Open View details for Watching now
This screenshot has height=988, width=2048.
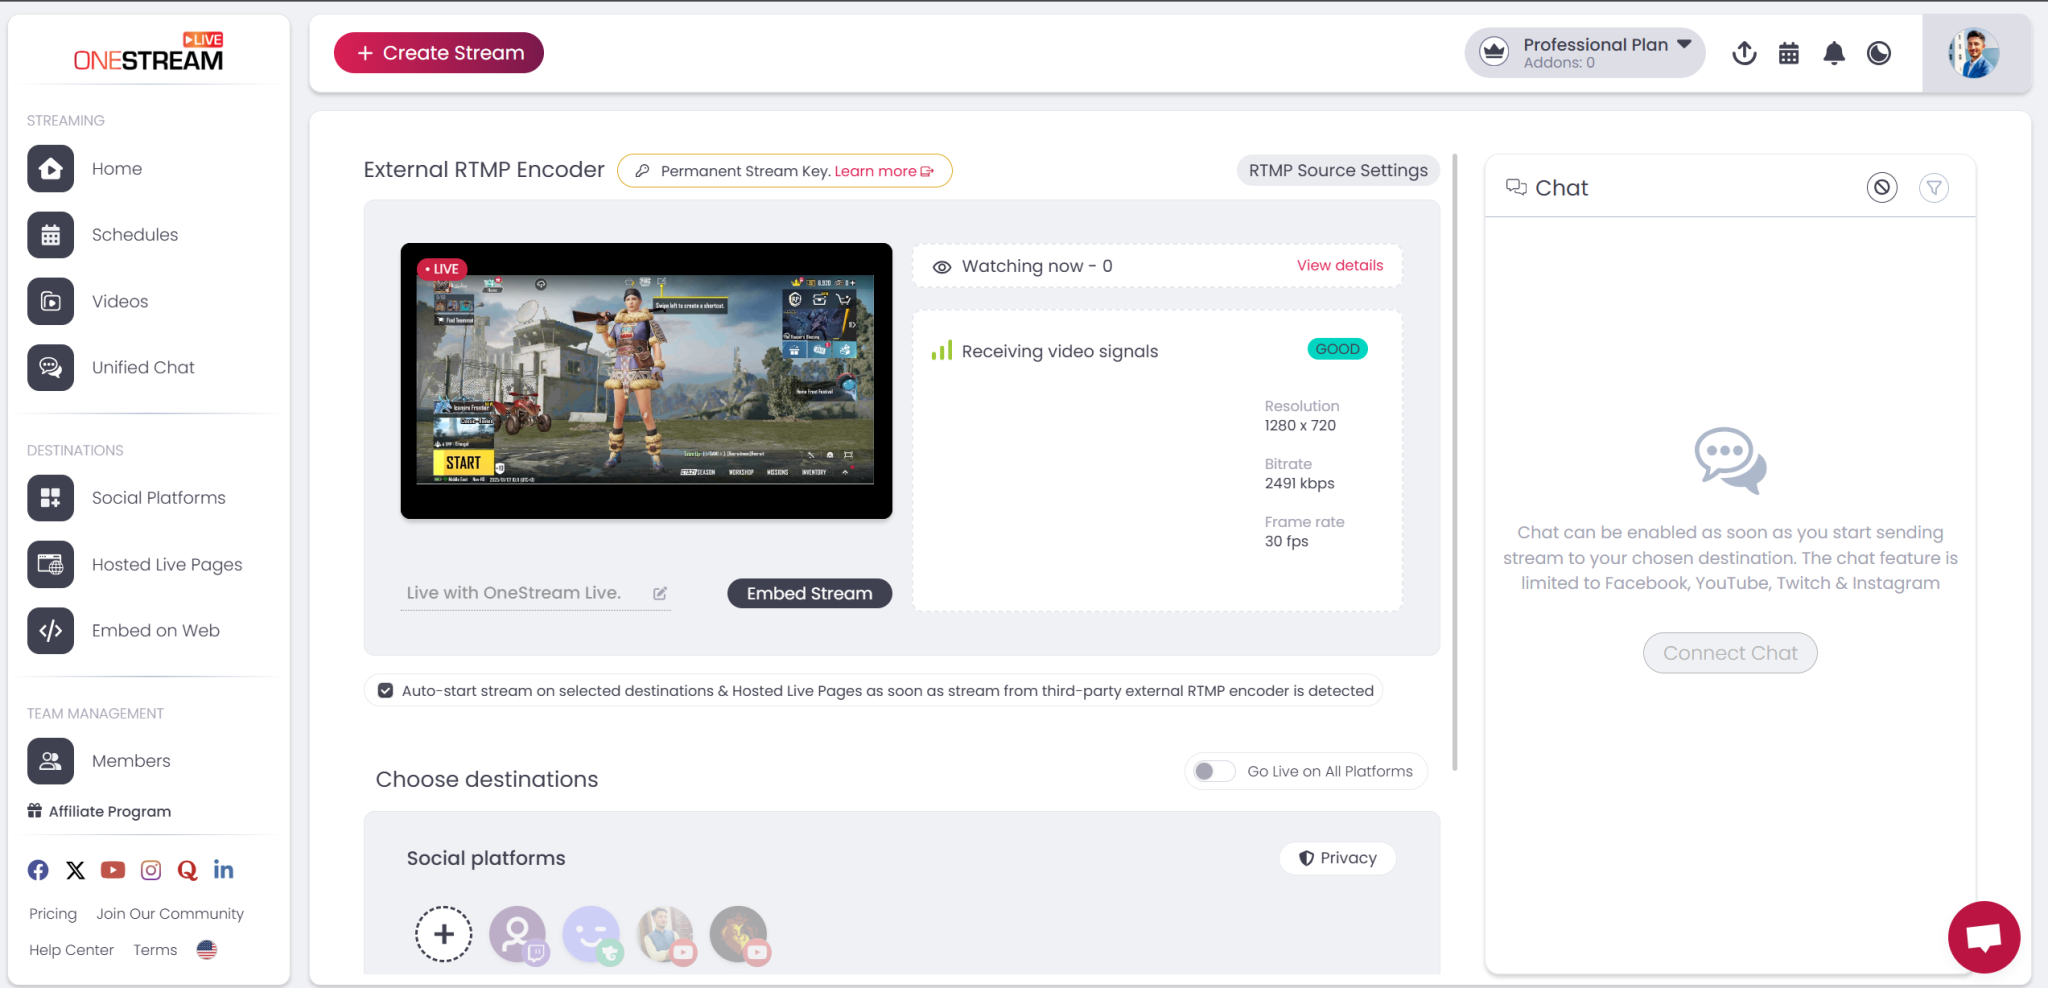1339,265
